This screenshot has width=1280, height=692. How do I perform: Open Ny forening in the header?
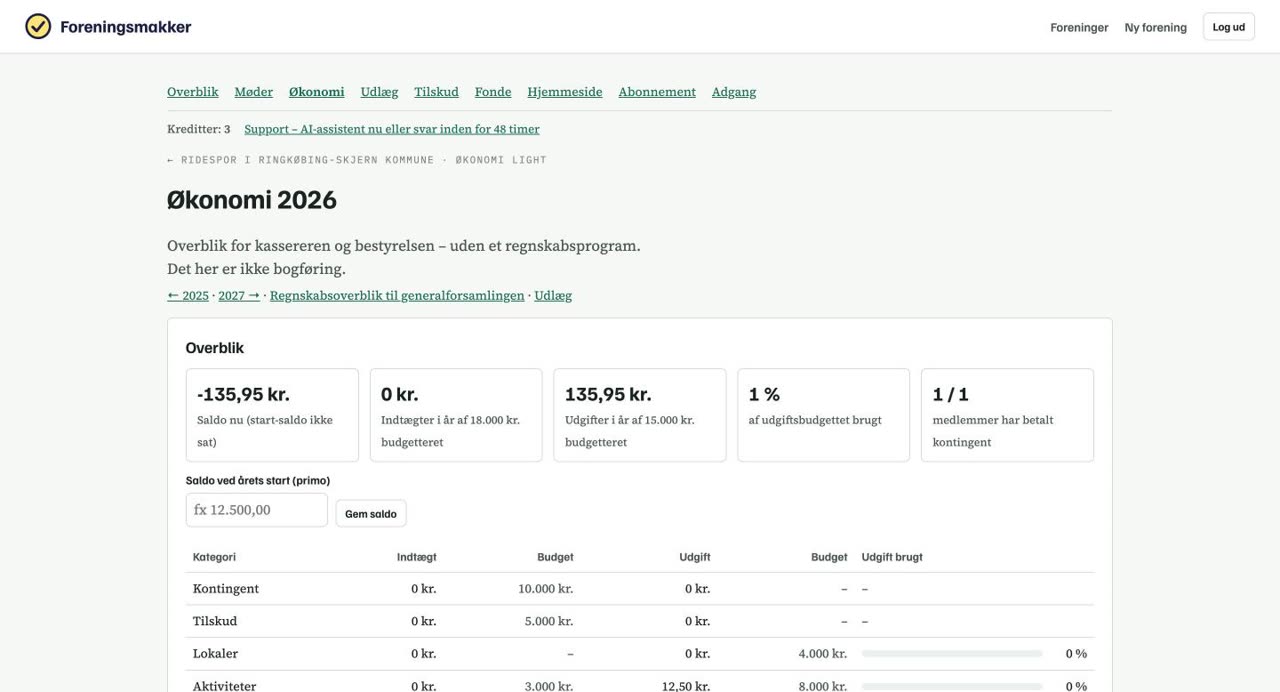pos(1156,27)
